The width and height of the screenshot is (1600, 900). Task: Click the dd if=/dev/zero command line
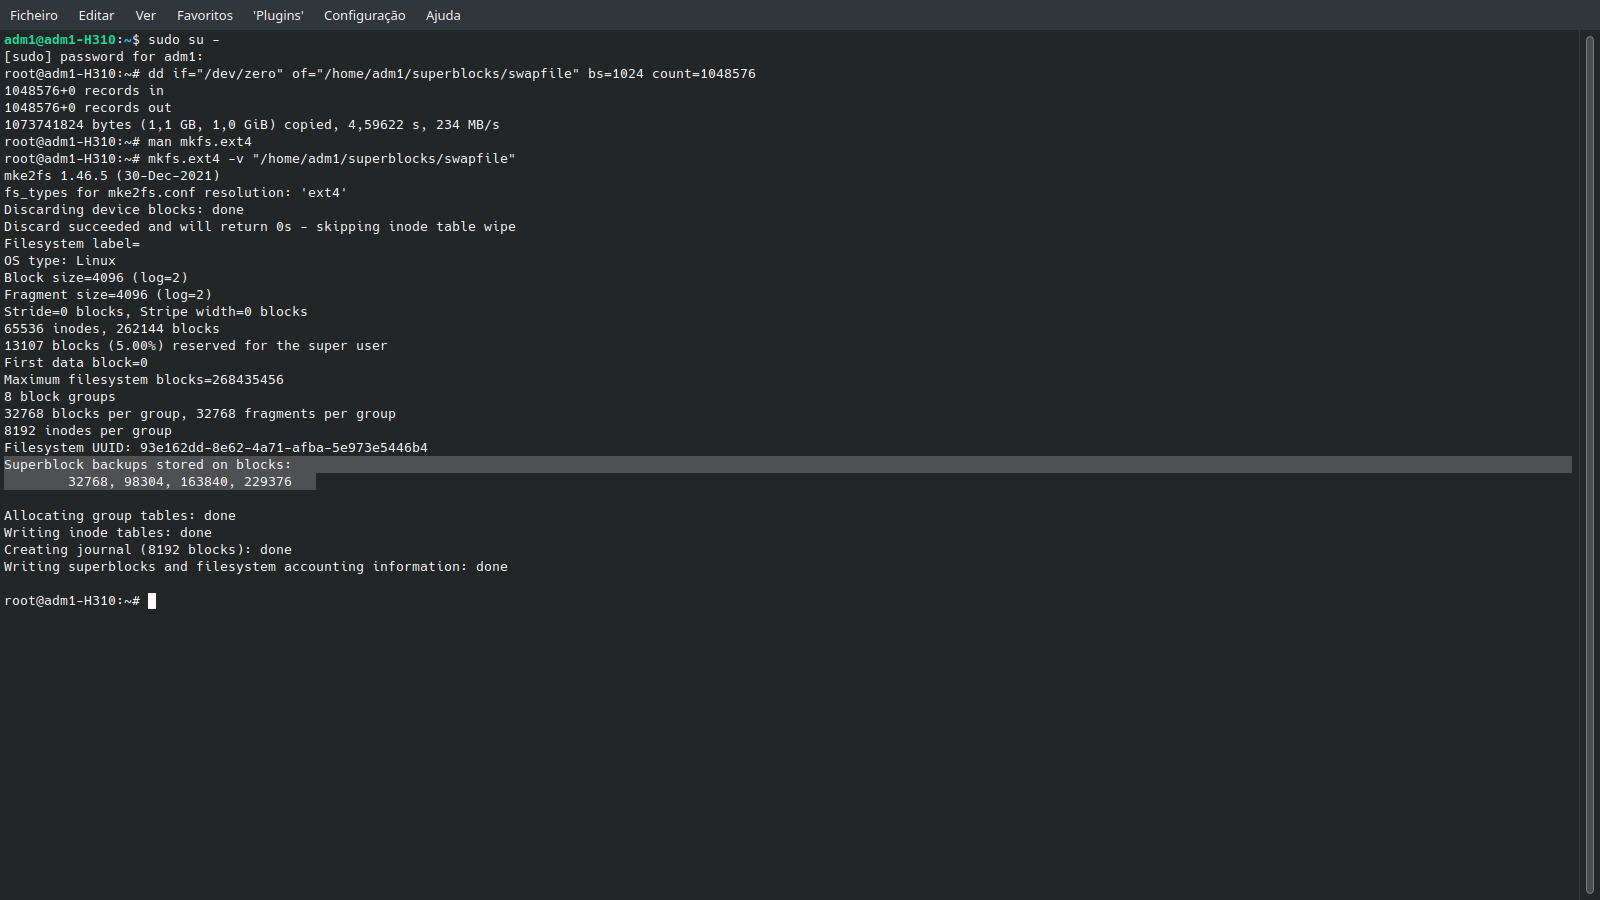450,74
